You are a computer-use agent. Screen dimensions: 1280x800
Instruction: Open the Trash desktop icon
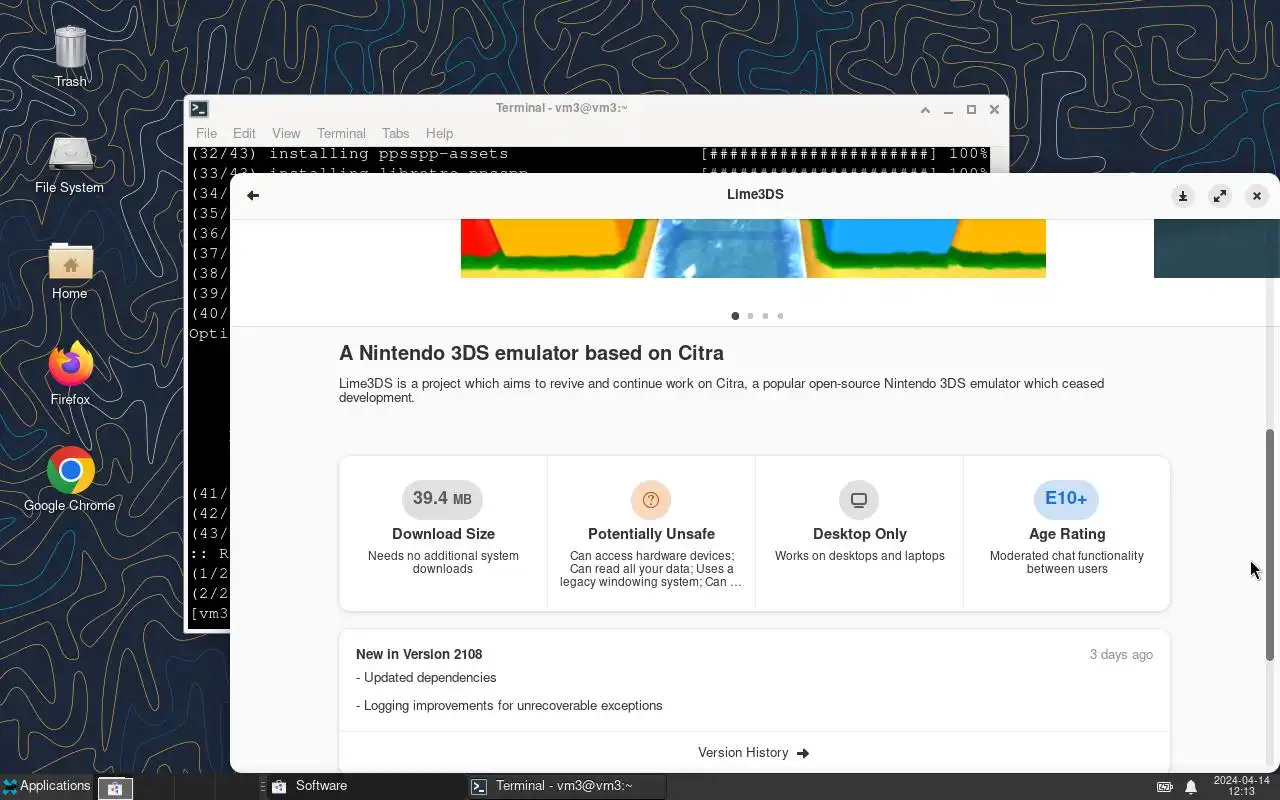pos(70,57)
